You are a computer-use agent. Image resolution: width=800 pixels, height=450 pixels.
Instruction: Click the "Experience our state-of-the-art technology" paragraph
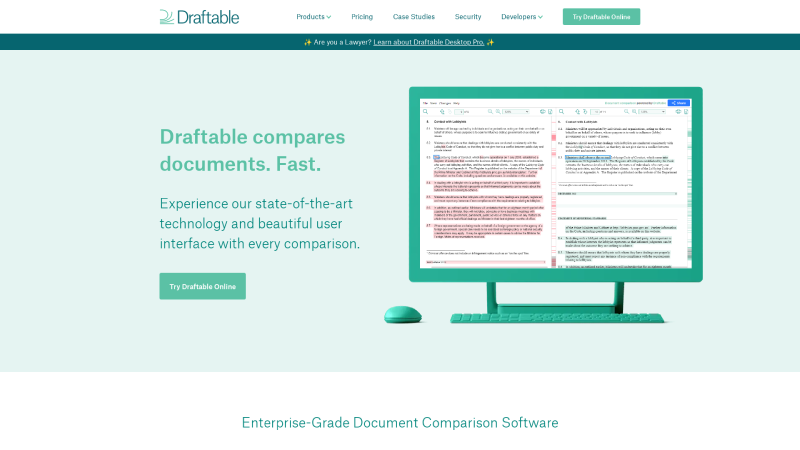260,223
